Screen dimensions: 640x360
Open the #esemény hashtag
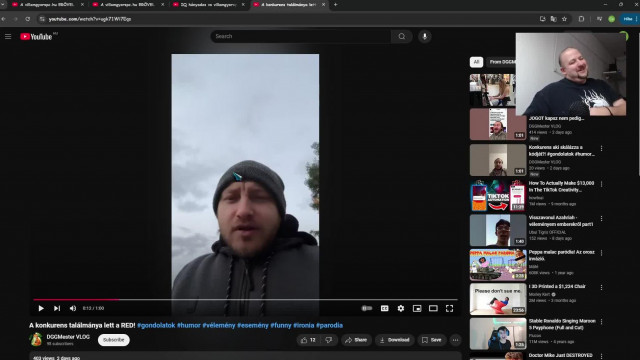click(x=253, y=325)
